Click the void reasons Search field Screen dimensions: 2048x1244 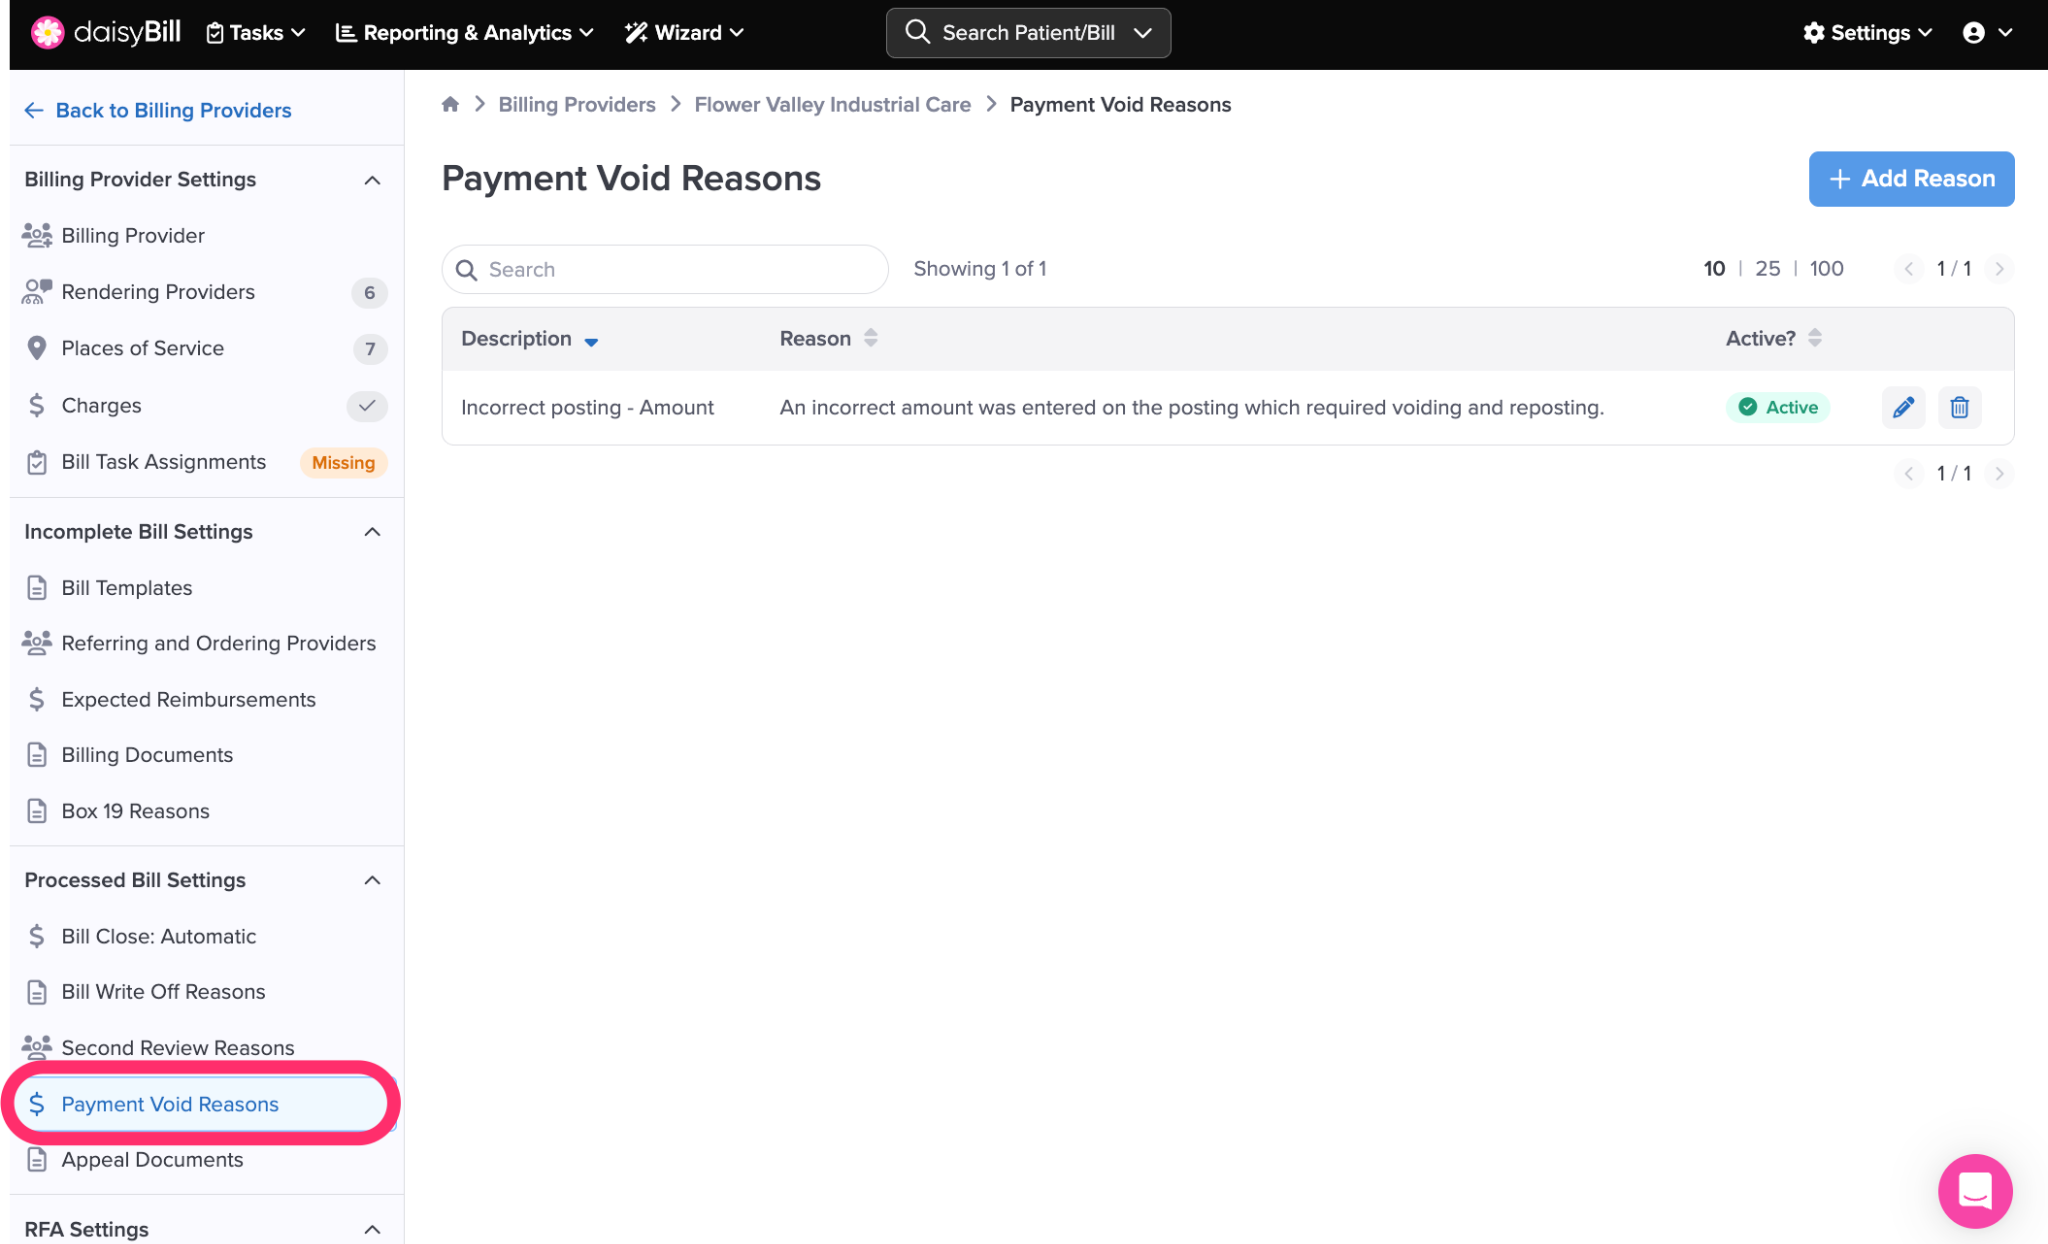[665, 269]
